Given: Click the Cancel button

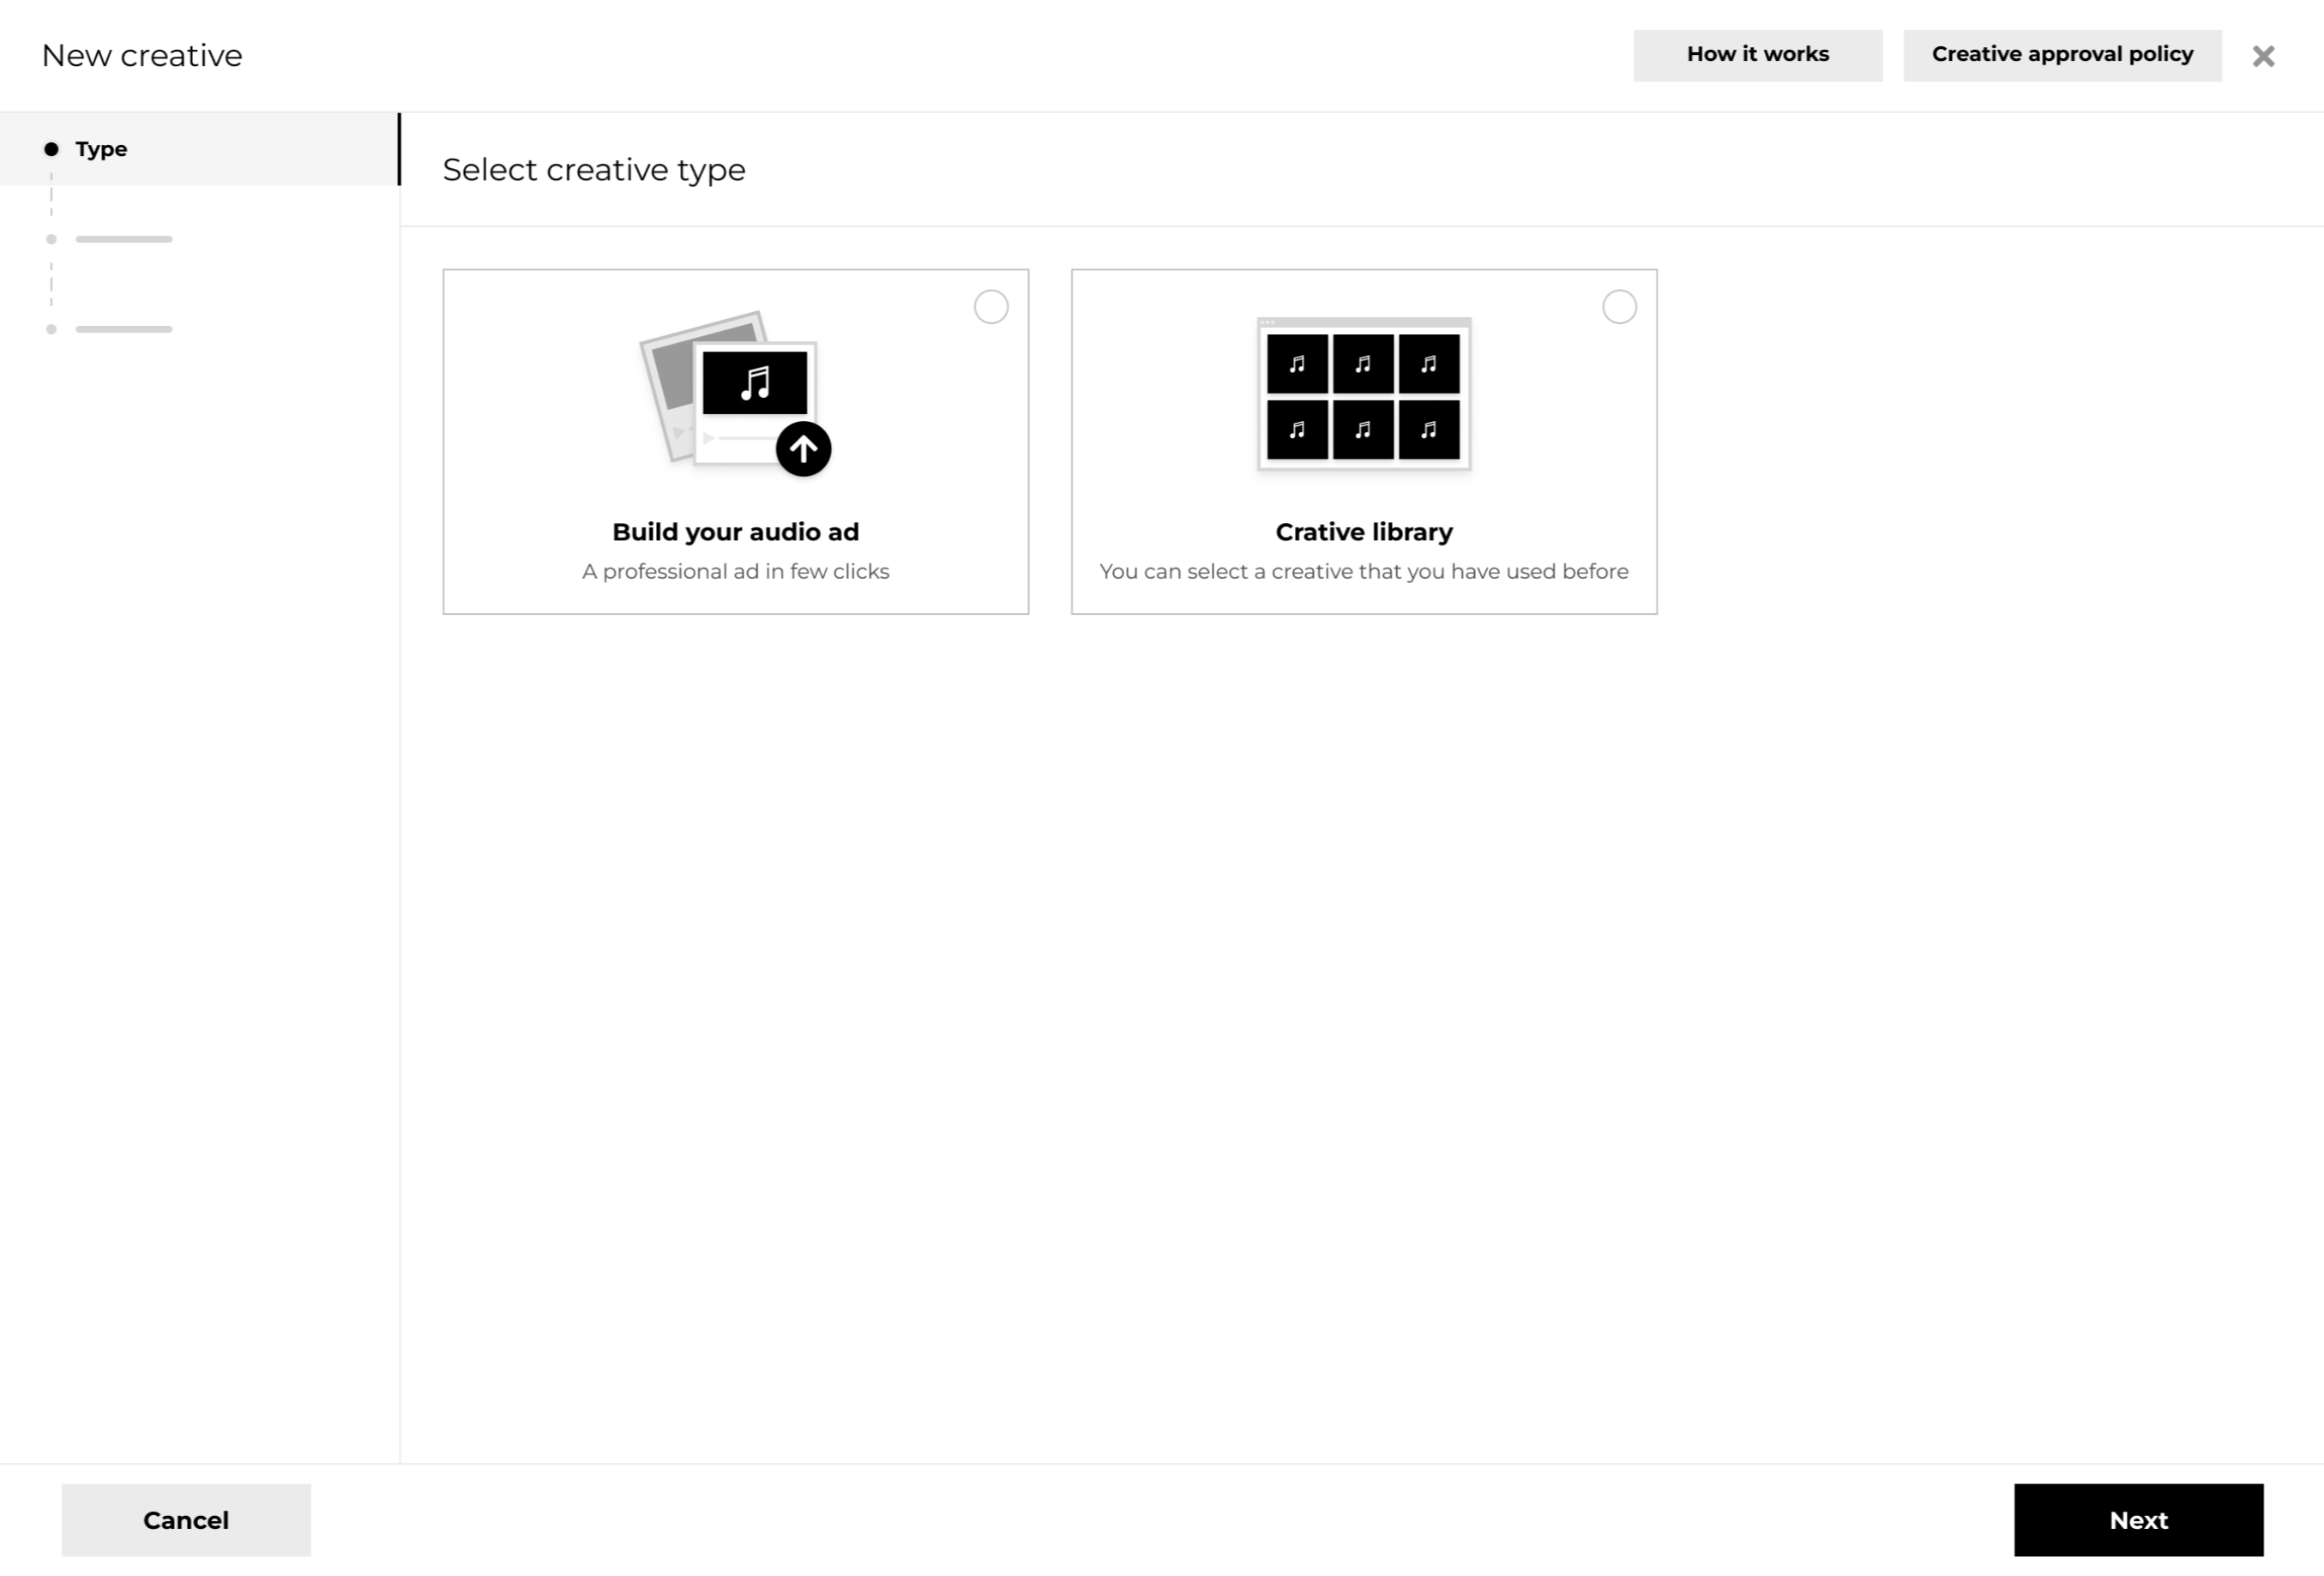Looking at the screenshot, I should (186, 1520).
